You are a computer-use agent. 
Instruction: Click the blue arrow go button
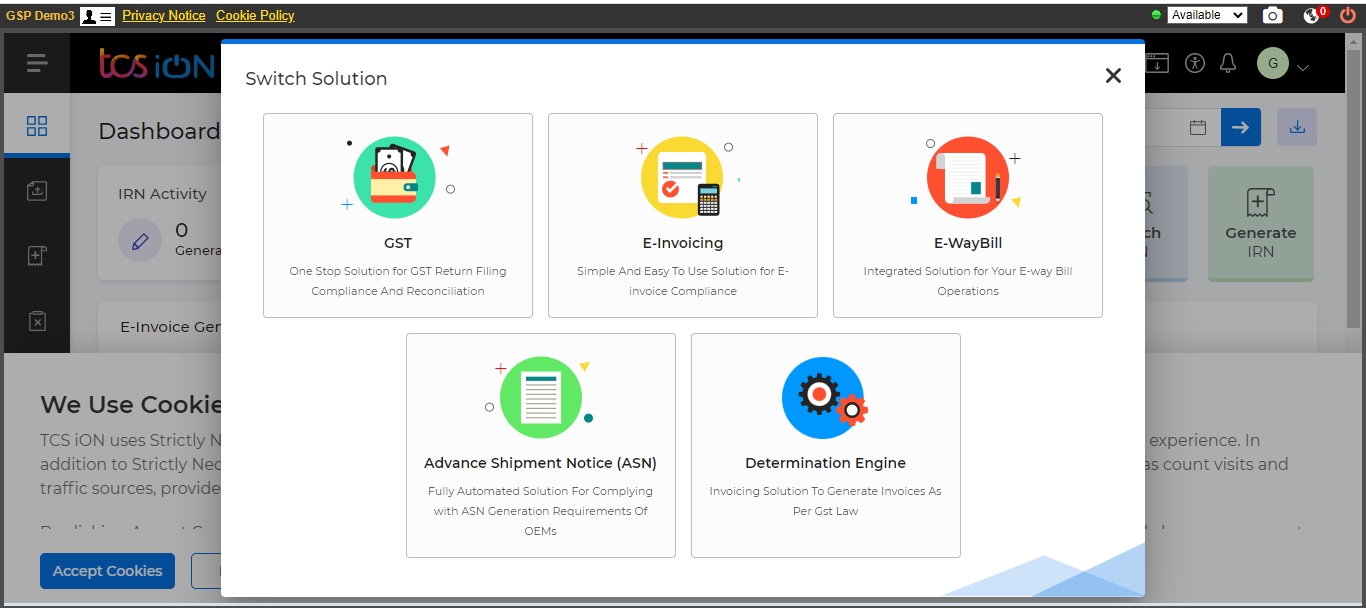pos(1241,127)
